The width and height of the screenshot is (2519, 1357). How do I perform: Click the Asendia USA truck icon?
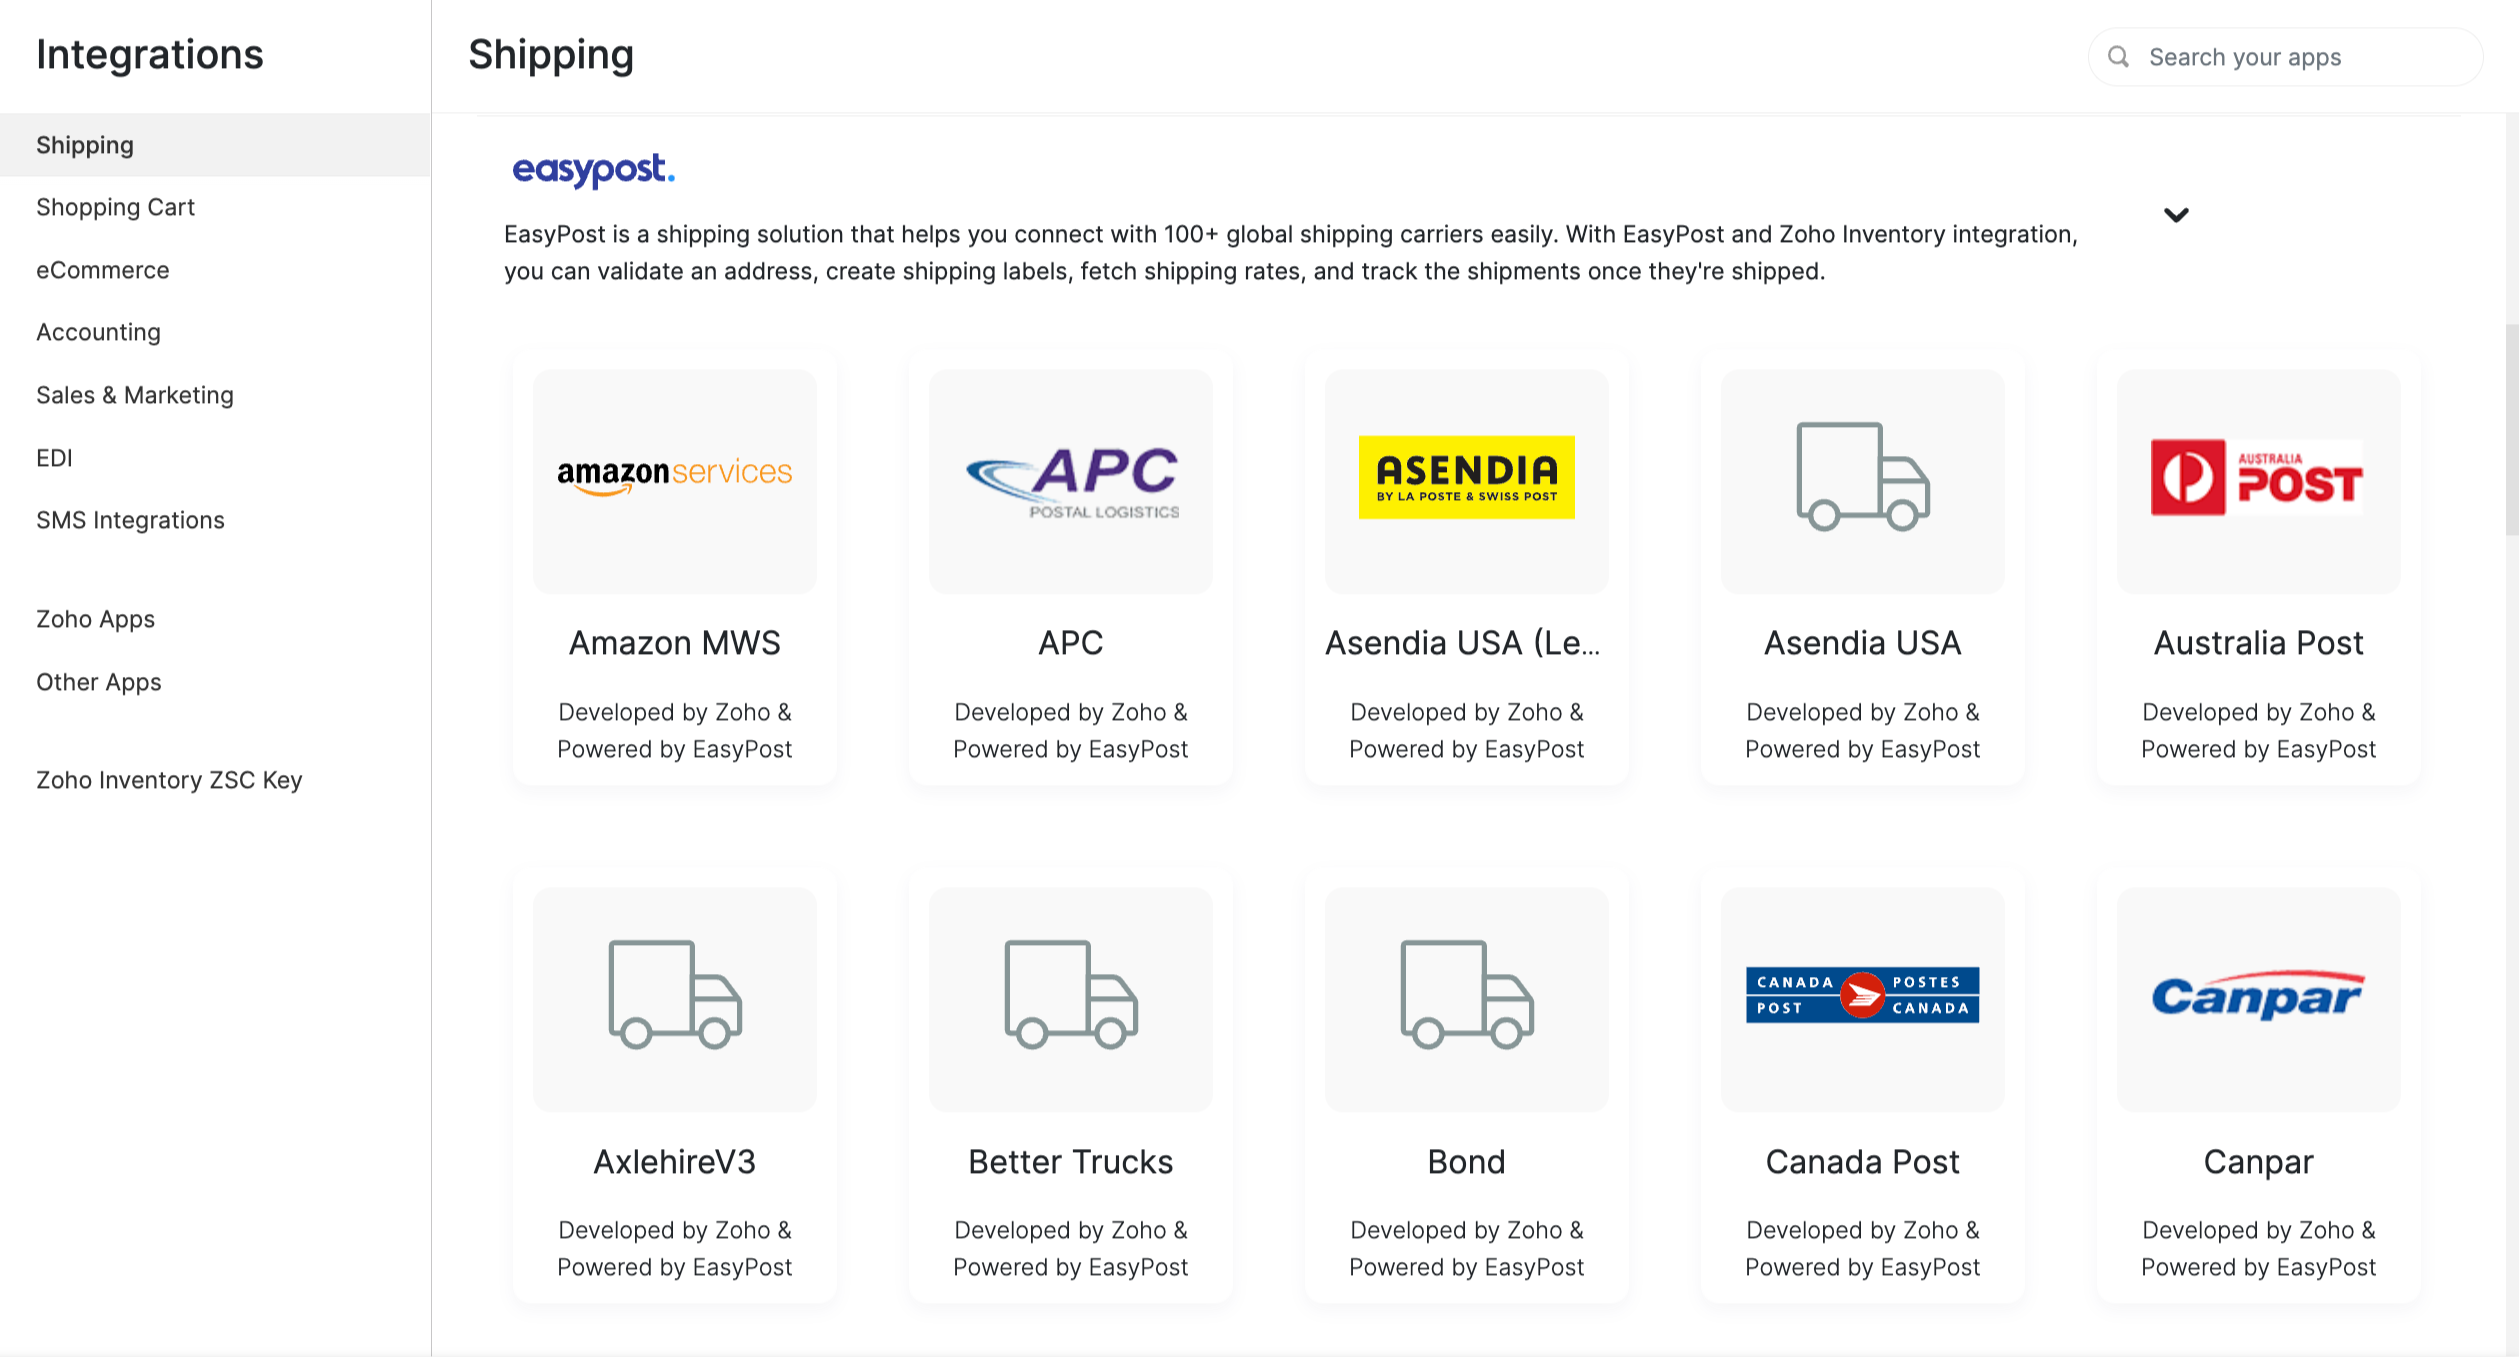click(x=1862, y=477)
